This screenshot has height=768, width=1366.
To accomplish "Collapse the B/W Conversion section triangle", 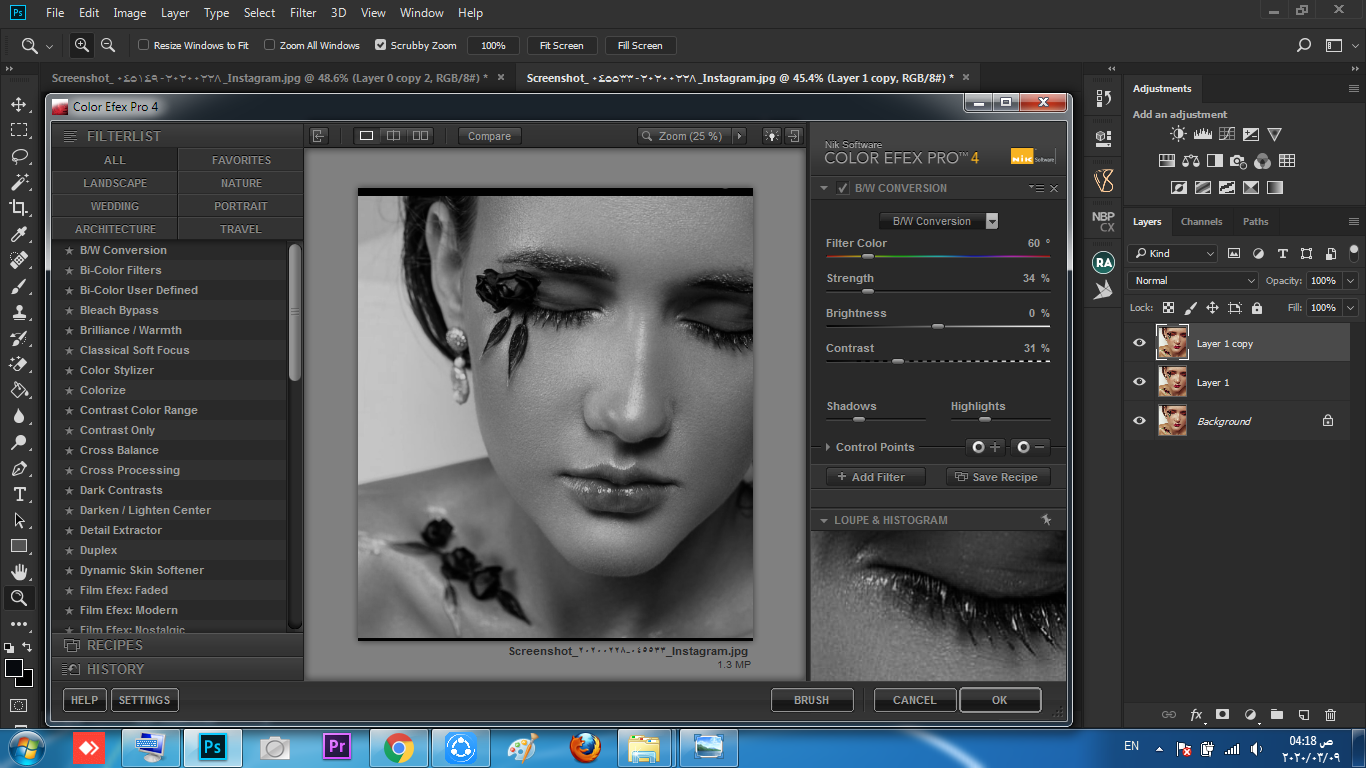I will click(x=824, y=188).
